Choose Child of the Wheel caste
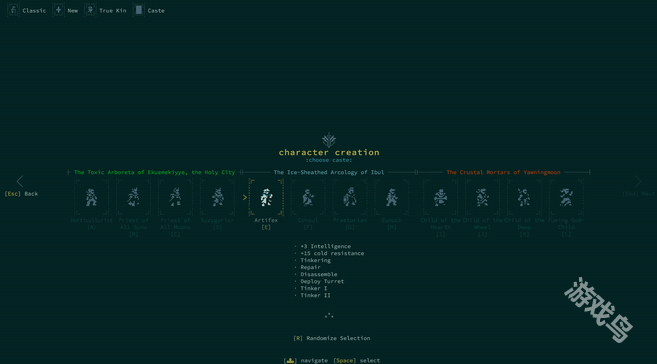 (x=482, y=197)
